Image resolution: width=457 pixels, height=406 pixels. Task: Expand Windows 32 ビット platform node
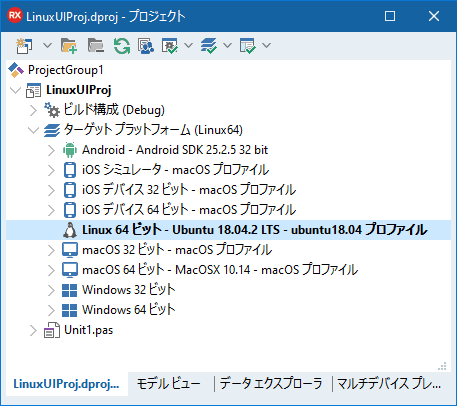(x=51, y=290)
